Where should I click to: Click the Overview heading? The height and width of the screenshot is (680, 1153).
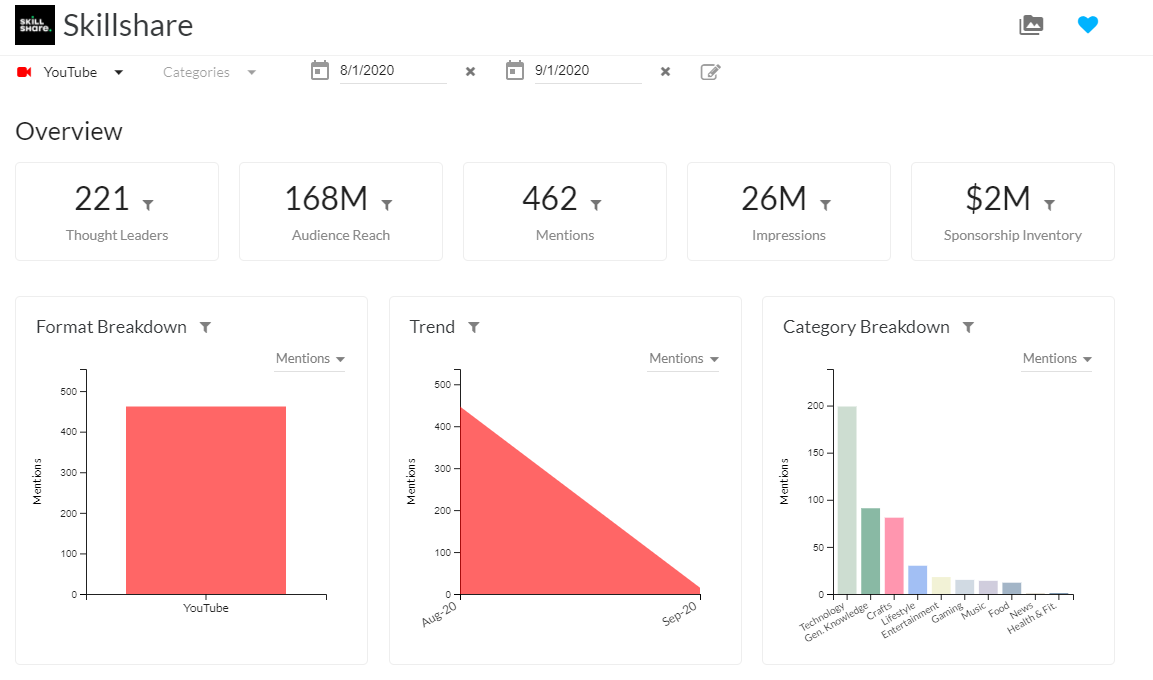point(69,132)
